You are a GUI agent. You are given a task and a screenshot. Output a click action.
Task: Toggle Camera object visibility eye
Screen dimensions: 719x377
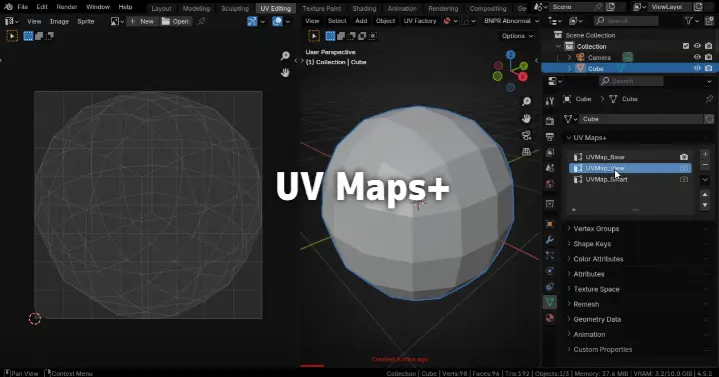(x=697, y=57)
